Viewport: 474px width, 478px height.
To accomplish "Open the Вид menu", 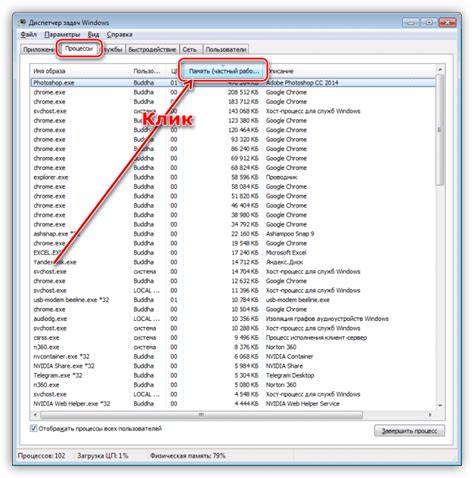I will (x=93, y=34).
